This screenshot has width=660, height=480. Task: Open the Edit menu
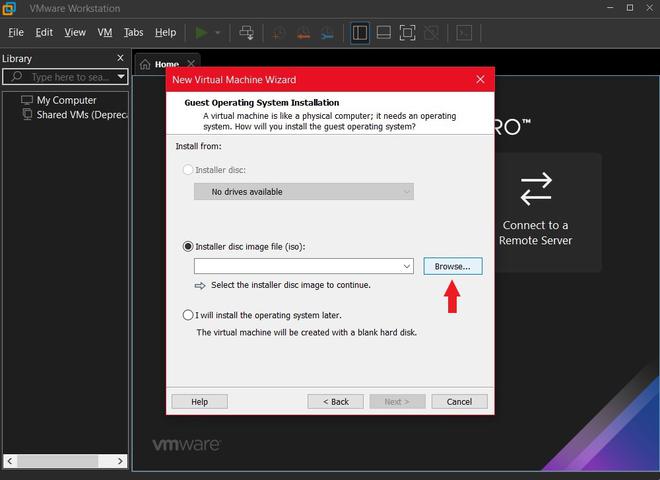pyautogui.click(x=44, y=32)
